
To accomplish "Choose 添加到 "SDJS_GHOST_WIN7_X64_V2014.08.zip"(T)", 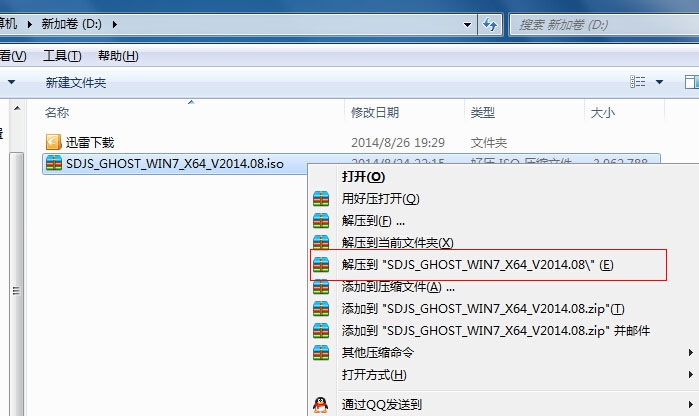I will 483,309.
